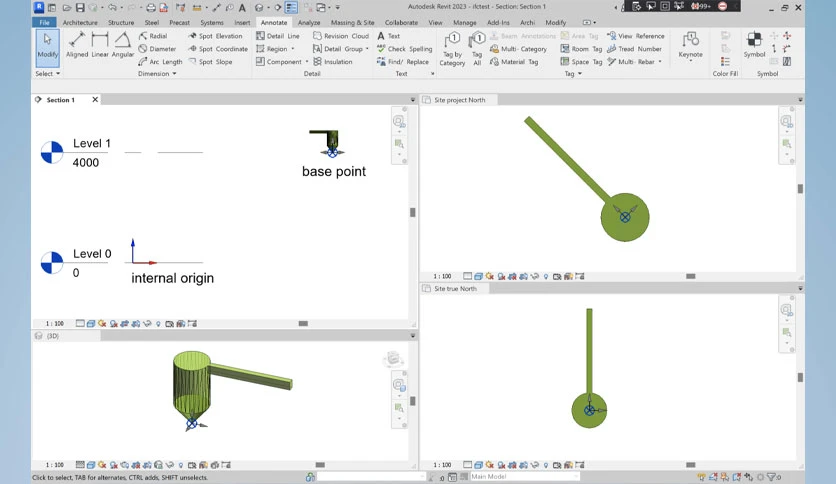Viewport: 836px width, 484px height.
Task: Open Main Model design options combo box
Action: click(524, 477)
